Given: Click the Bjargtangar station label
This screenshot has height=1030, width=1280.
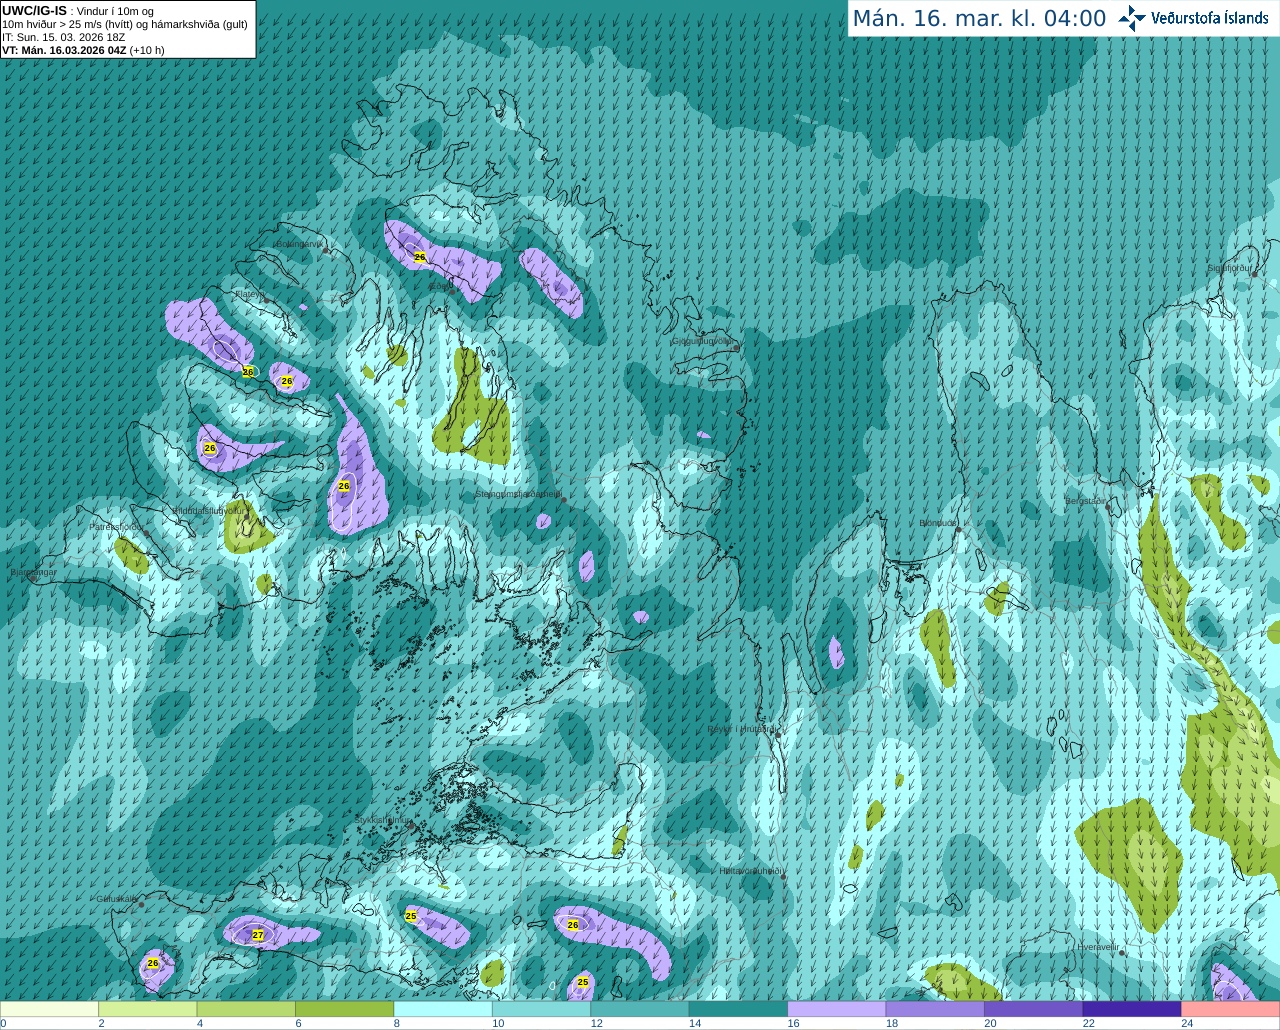Looking at the screenshot, I should click(33, 573).
